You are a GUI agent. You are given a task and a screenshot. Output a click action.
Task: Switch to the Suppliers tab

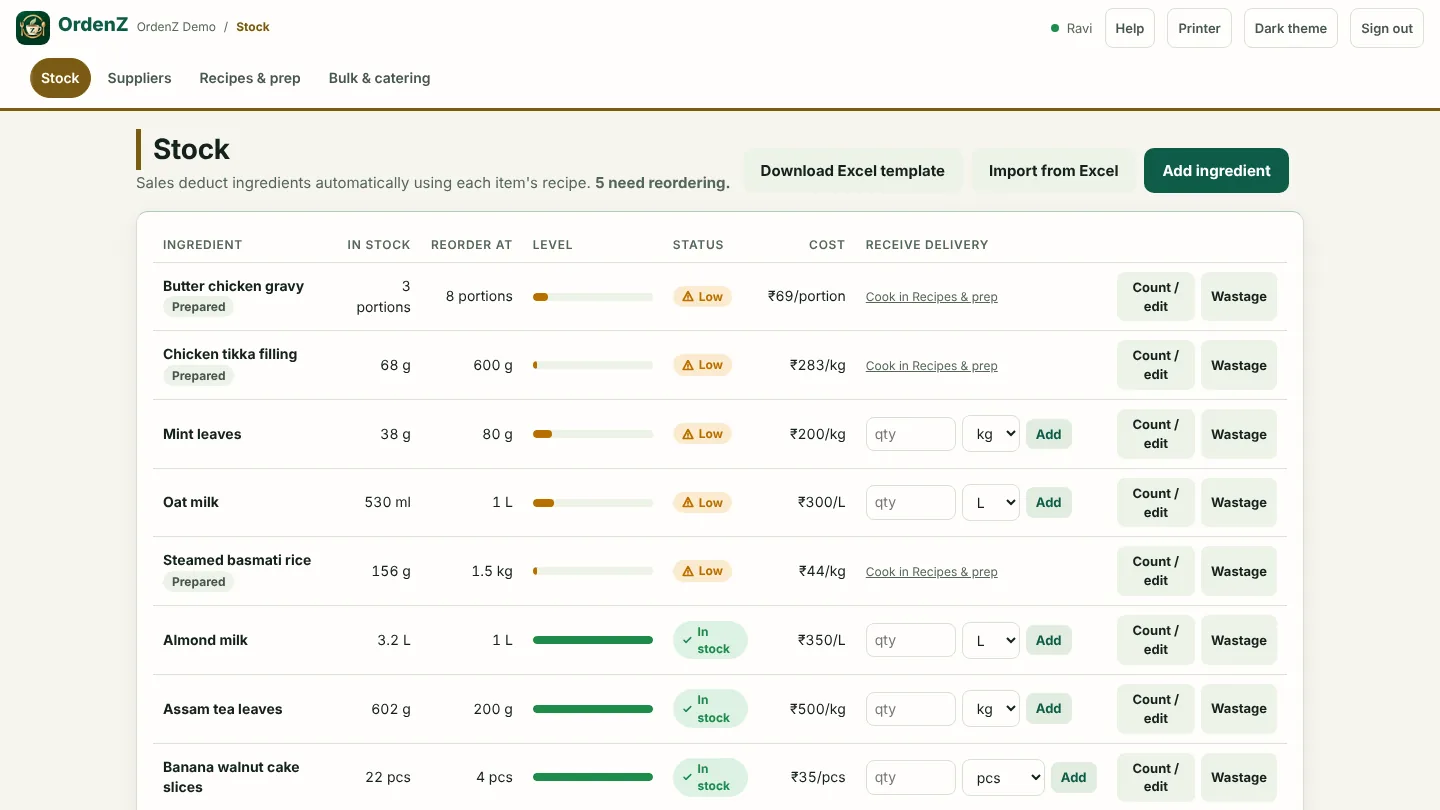click(139, 78)
